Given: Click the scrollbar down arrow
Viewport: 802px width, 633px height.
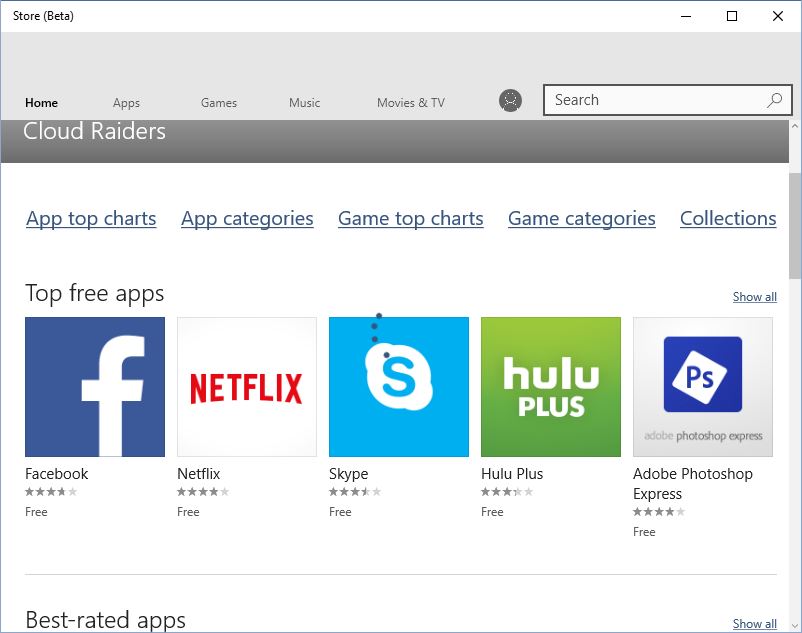Looking at the screenshot, I should click(795, 626).
